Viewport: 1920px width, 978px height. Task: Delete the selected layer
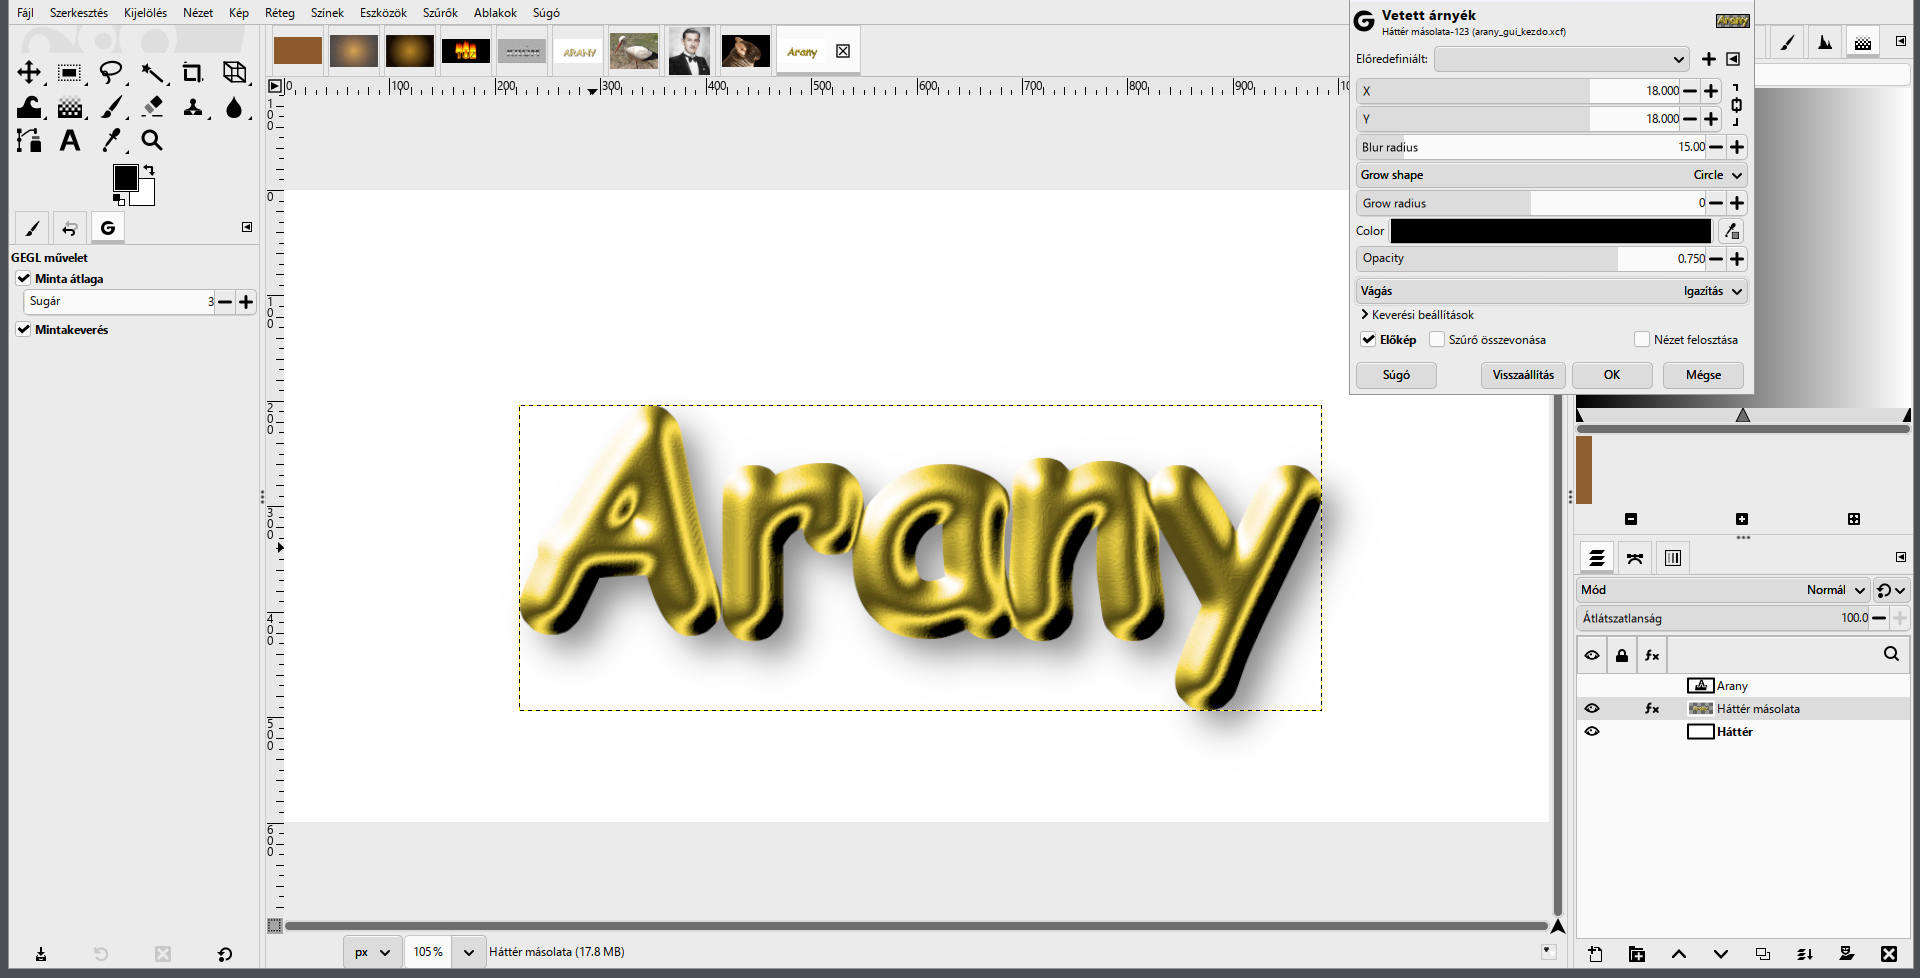(1888, 954)
